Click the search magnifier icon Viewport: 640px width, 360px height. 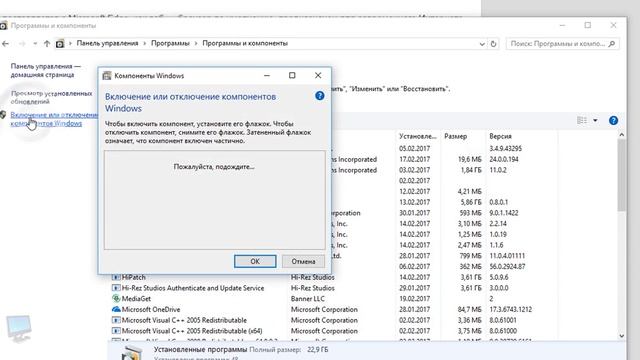[x=611, y=44]
